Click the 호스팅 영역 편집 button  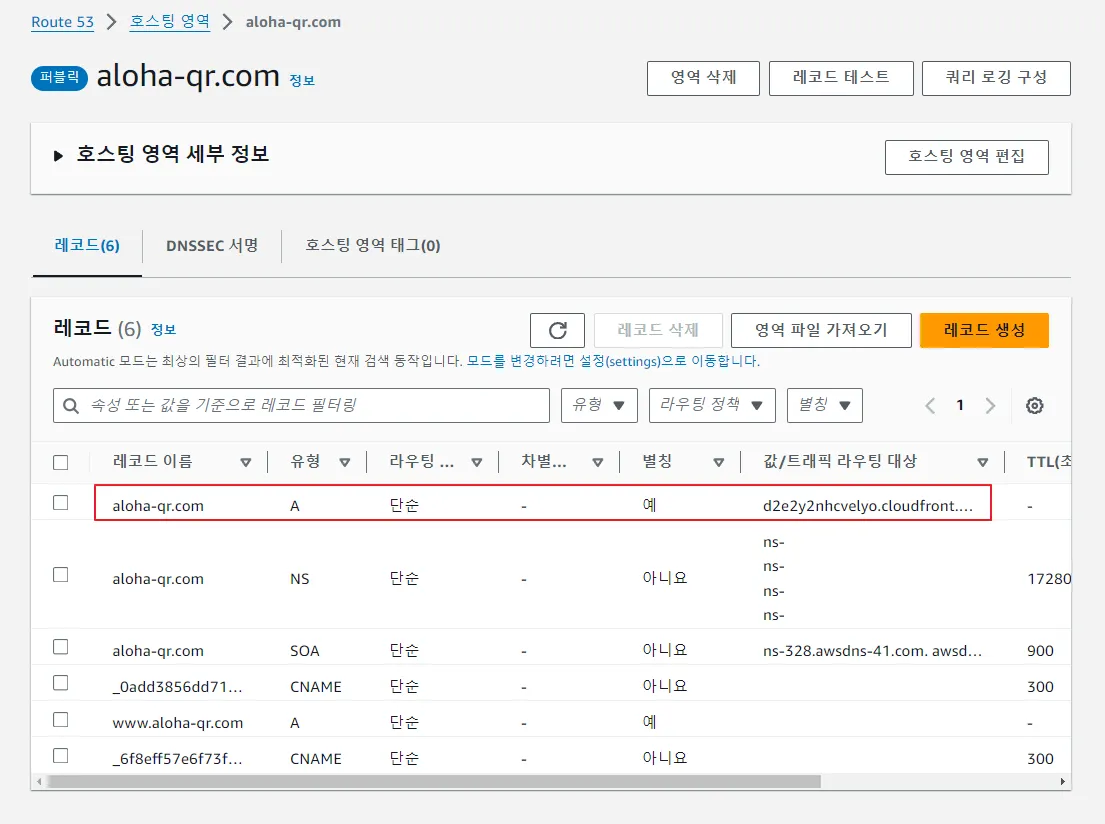966,157
